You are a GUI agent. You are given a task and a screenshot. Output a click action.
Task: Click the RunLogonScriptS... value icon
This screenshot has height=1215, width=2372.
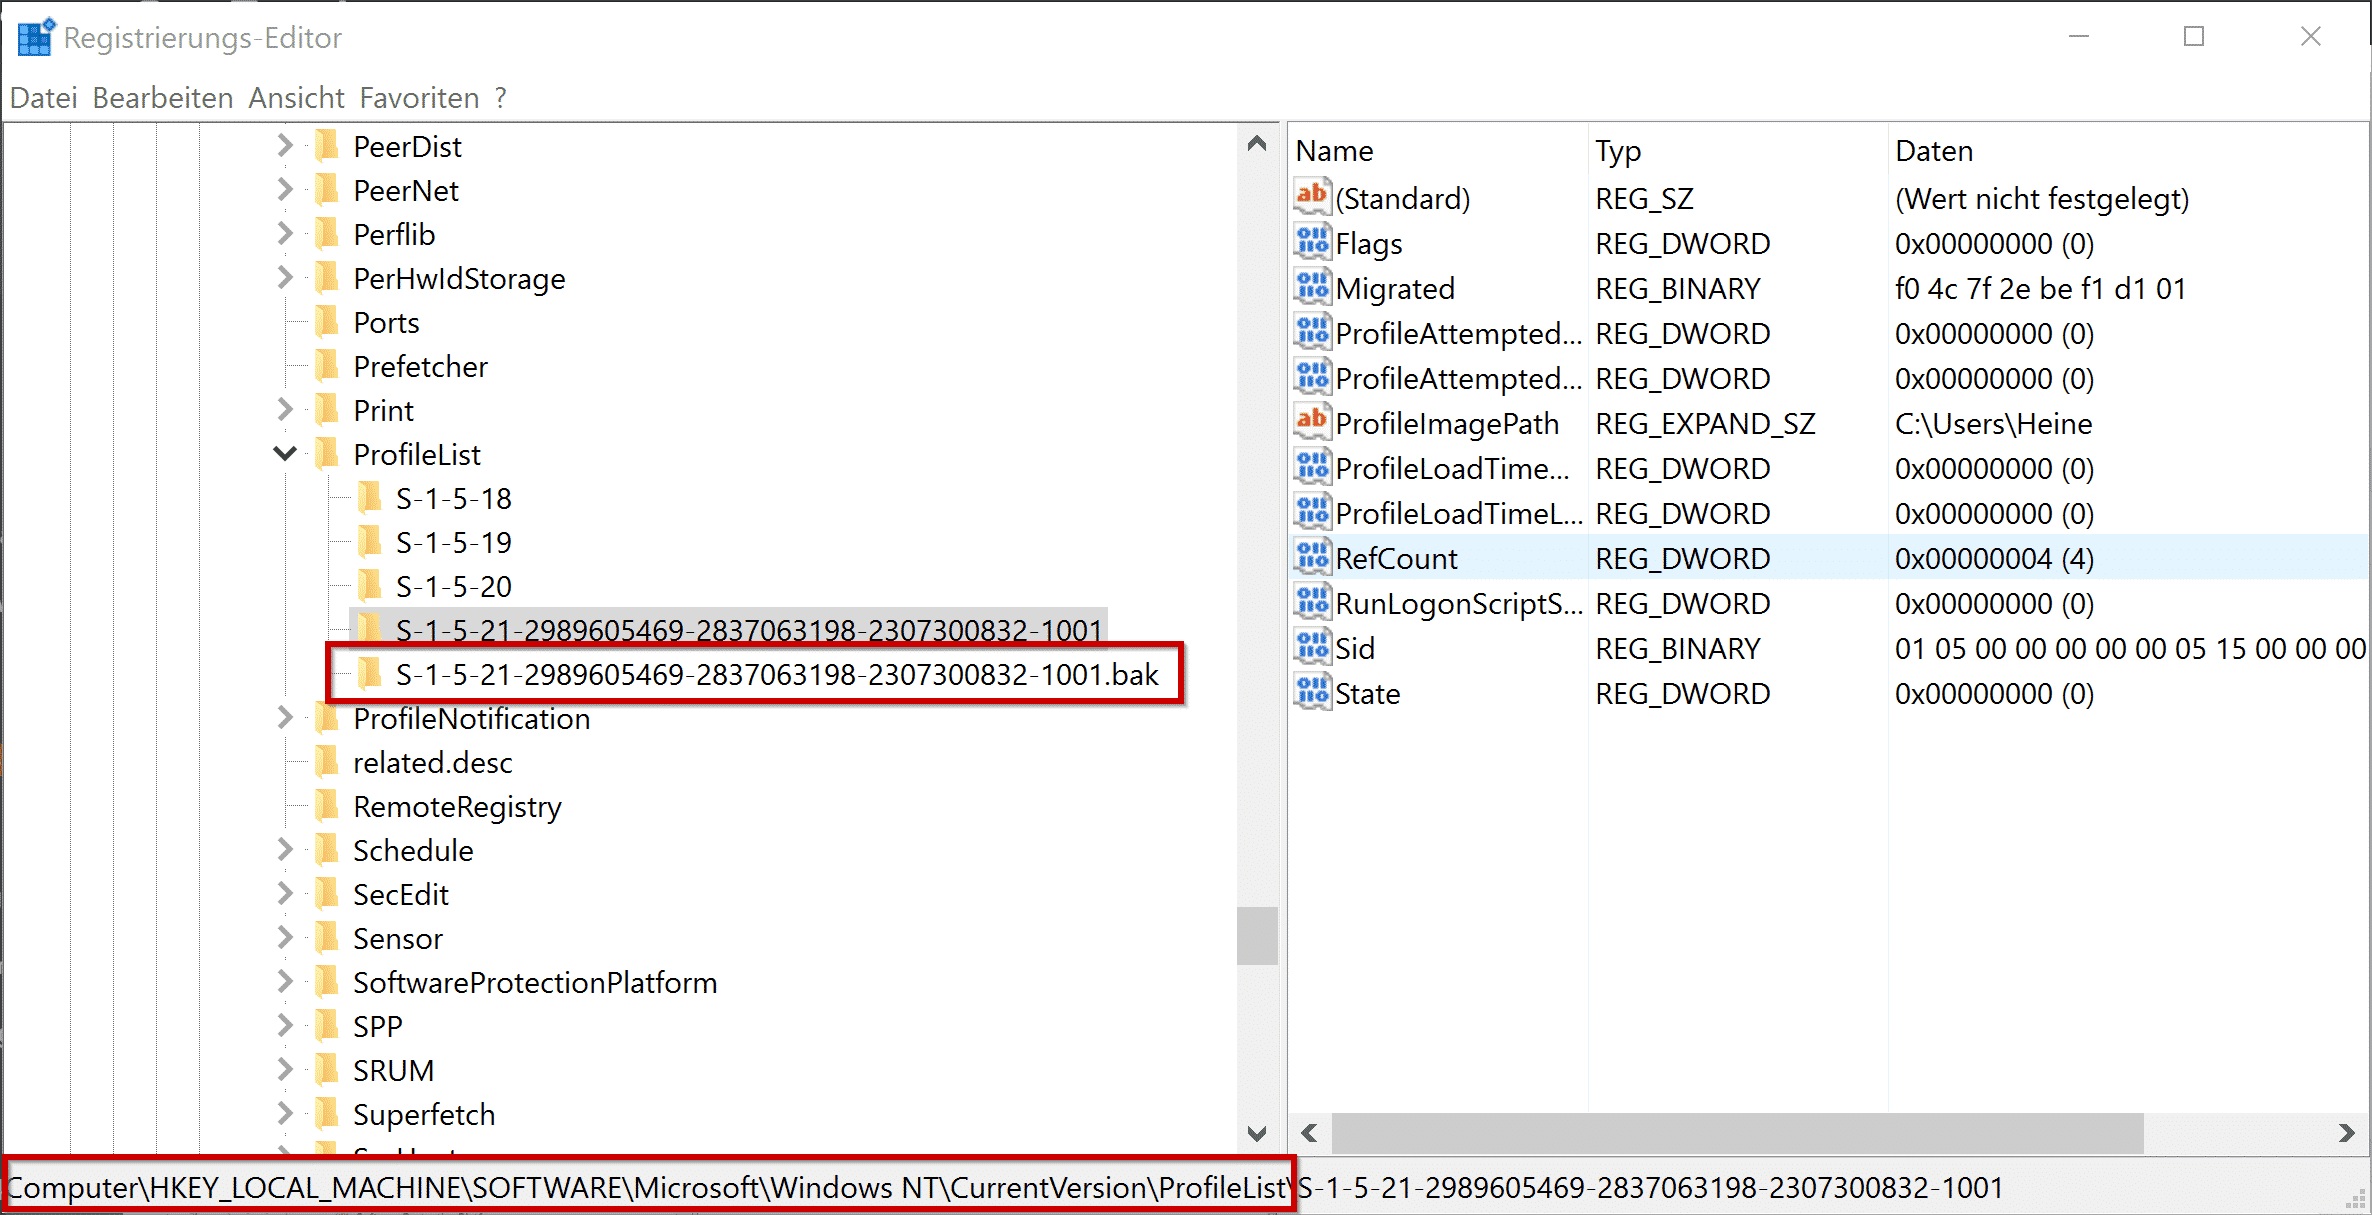coord(1312,602)
